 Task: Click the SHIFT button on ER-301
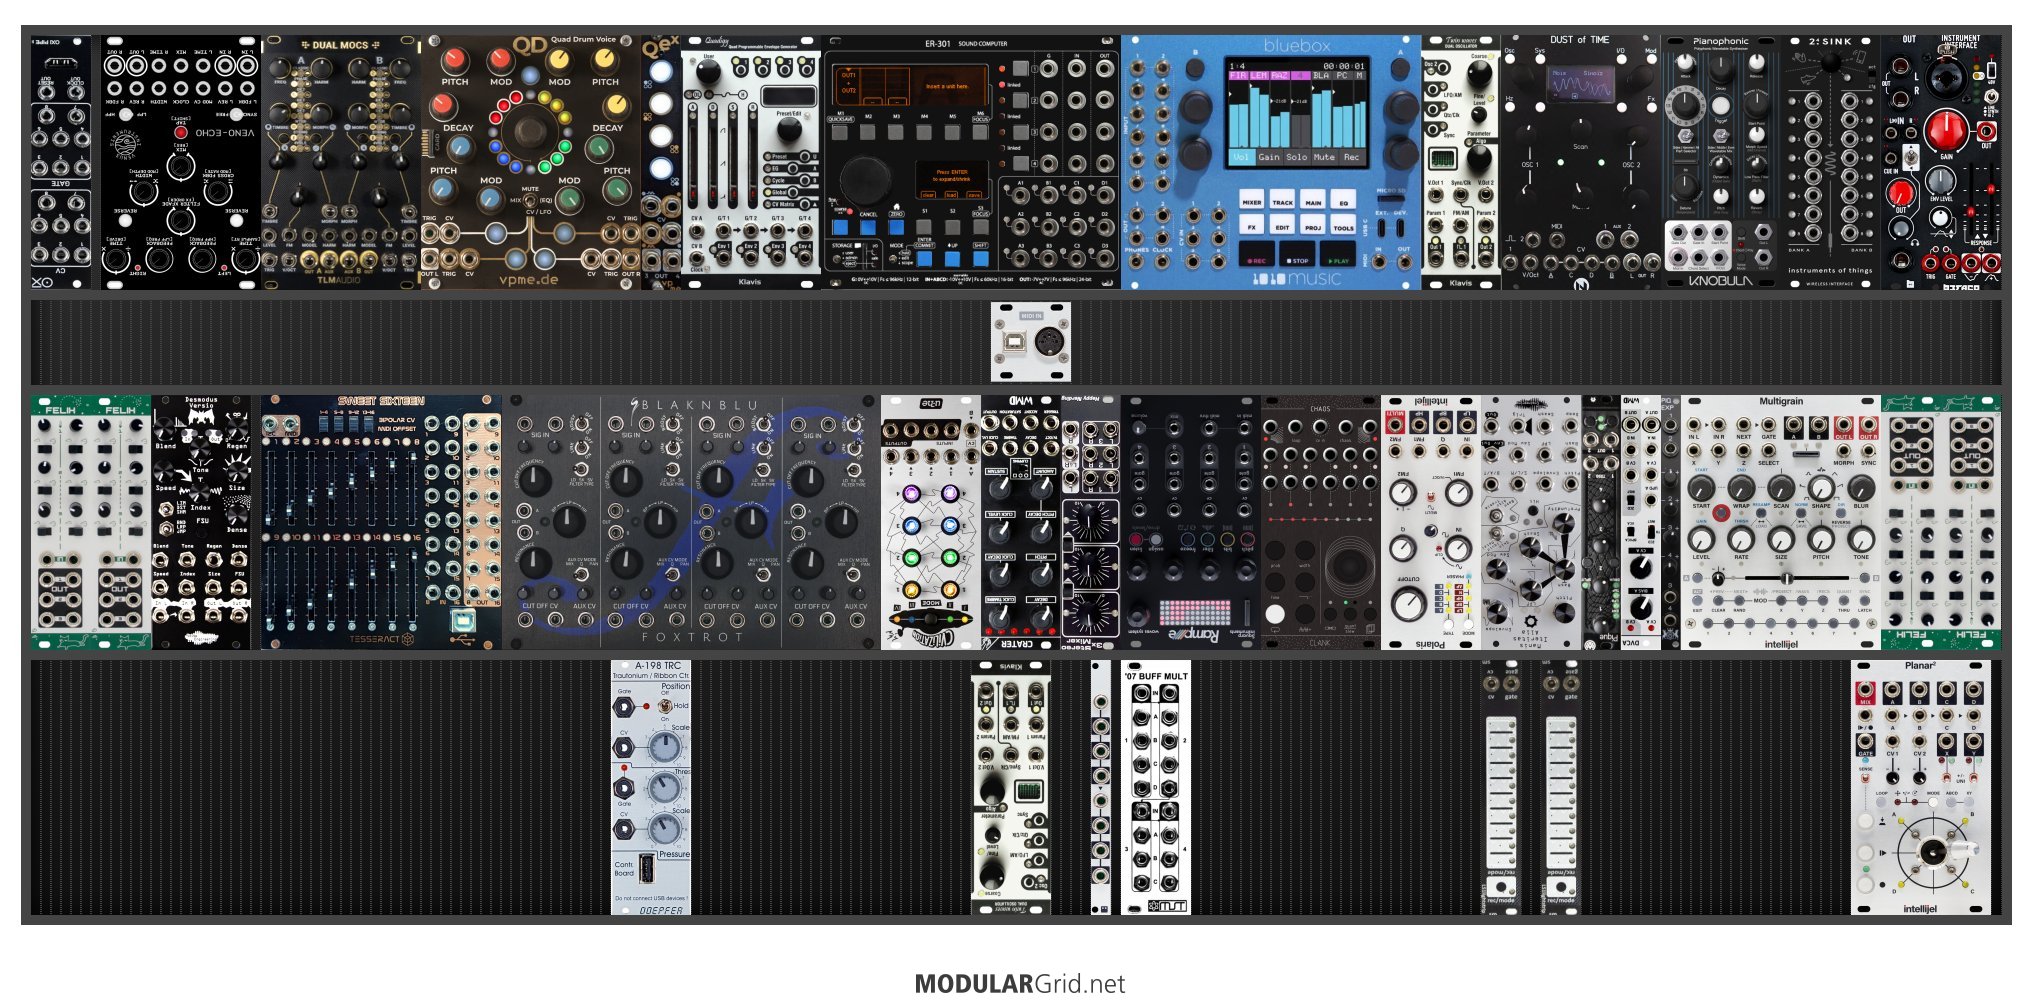pos(981,258)
